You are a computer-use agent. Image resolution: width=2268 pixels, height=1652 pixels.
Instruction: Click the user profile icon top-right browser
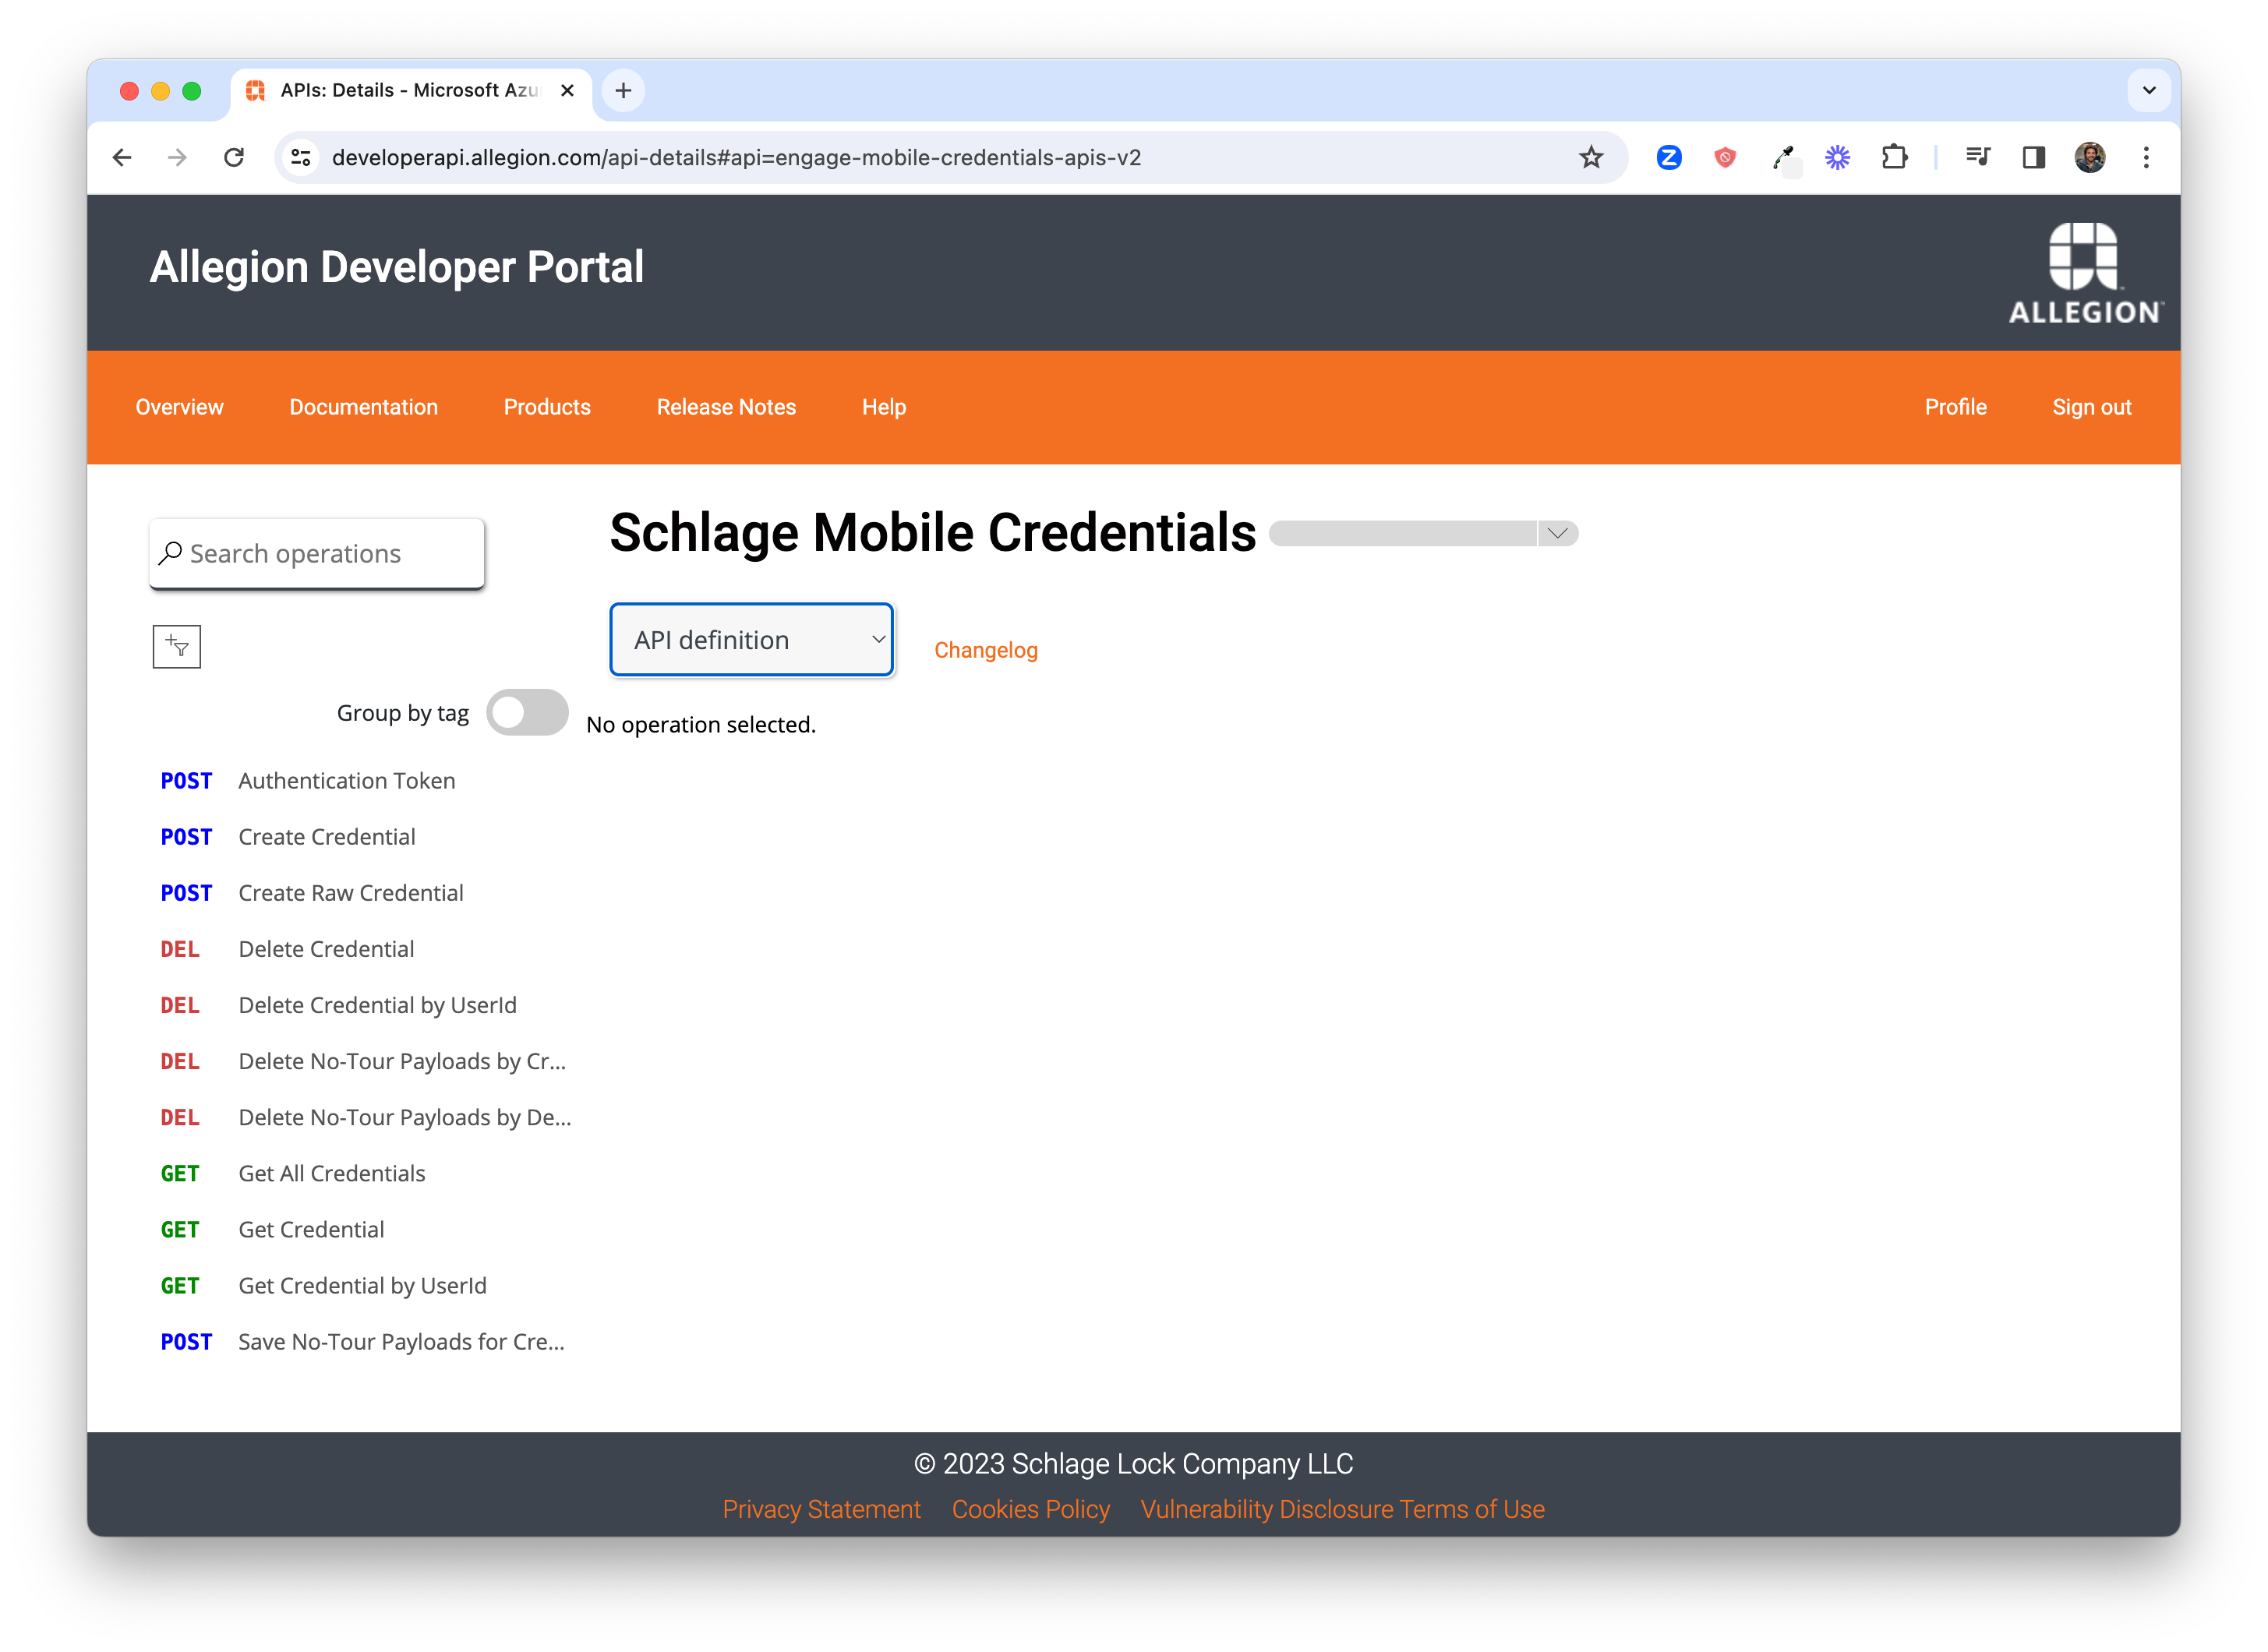(x=2092, y=157)
